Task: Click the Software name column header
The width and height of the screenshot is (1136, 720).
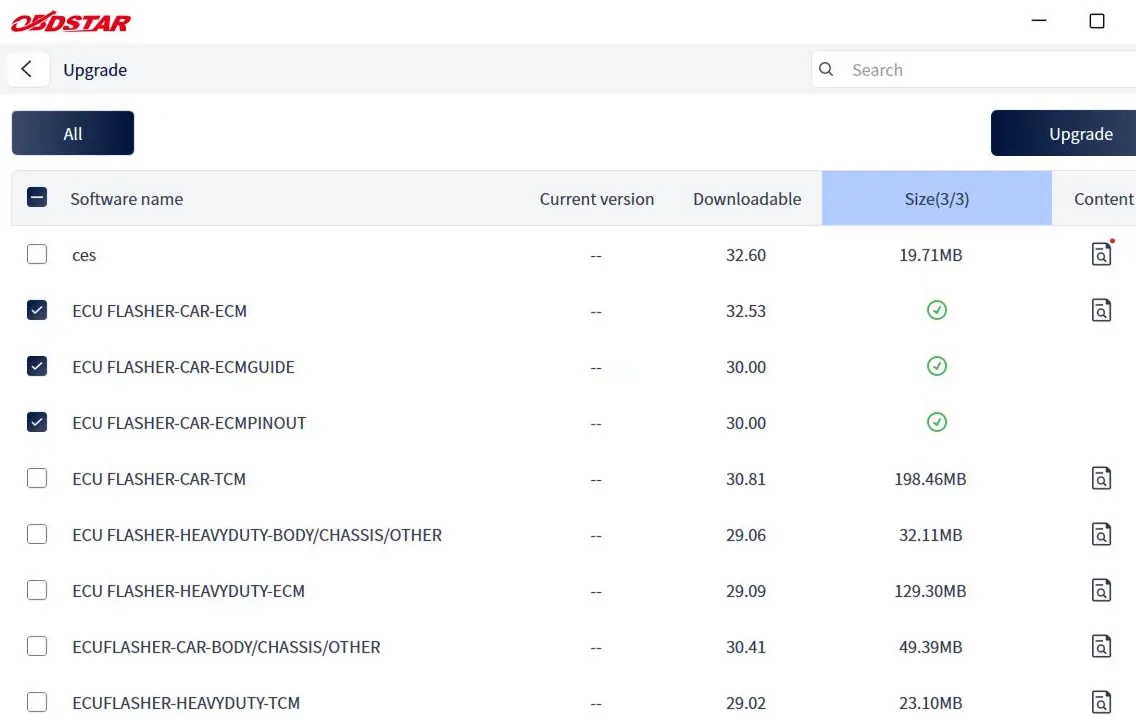Action: 126,199
